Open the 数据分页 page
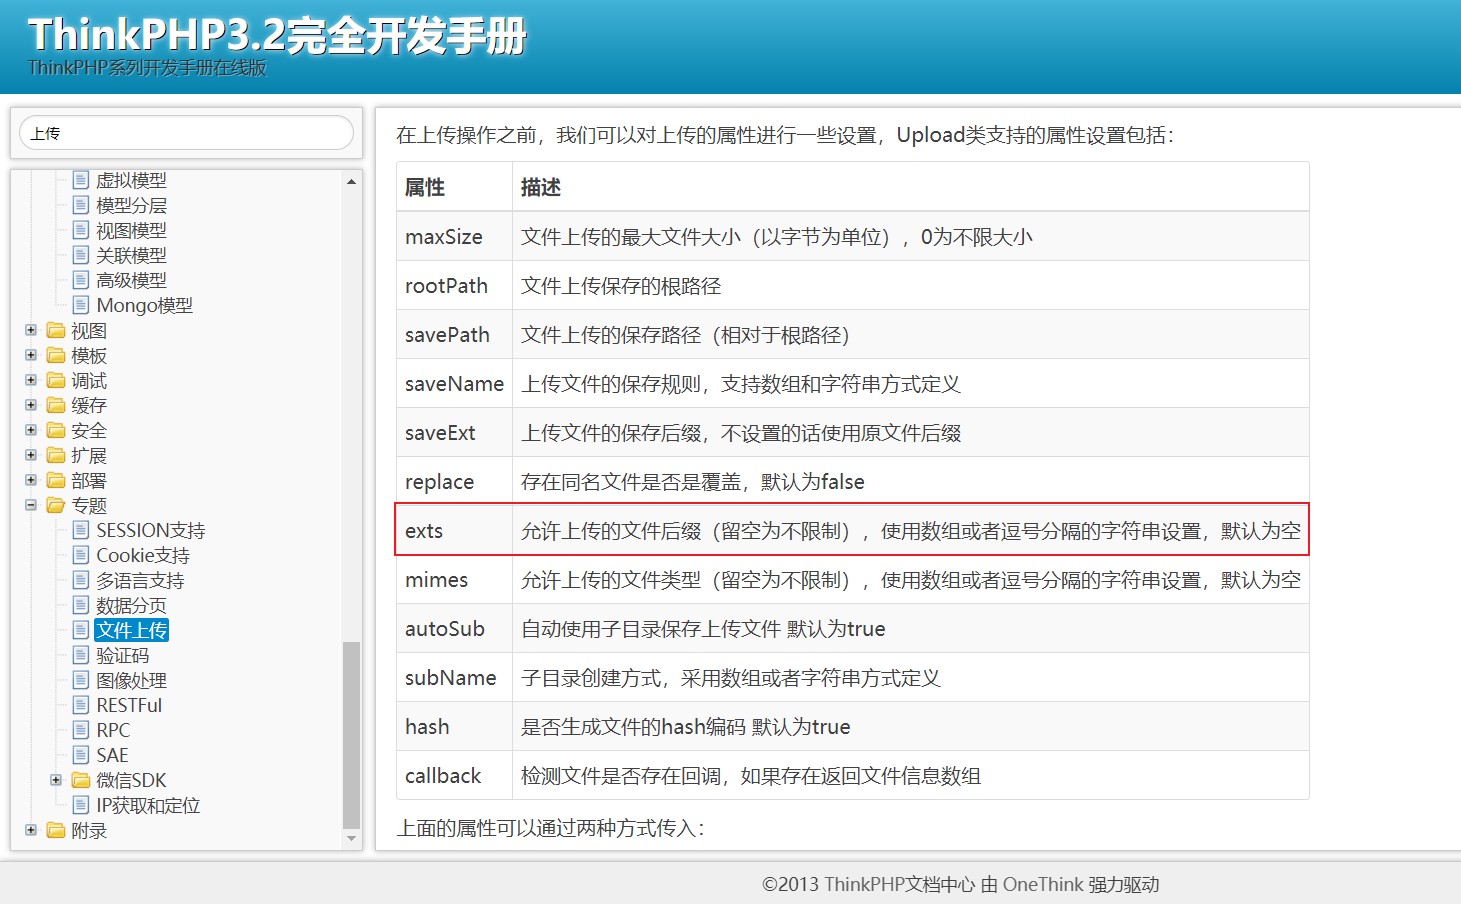This screenshot has height=904, width=1461. tap(131, 605)
